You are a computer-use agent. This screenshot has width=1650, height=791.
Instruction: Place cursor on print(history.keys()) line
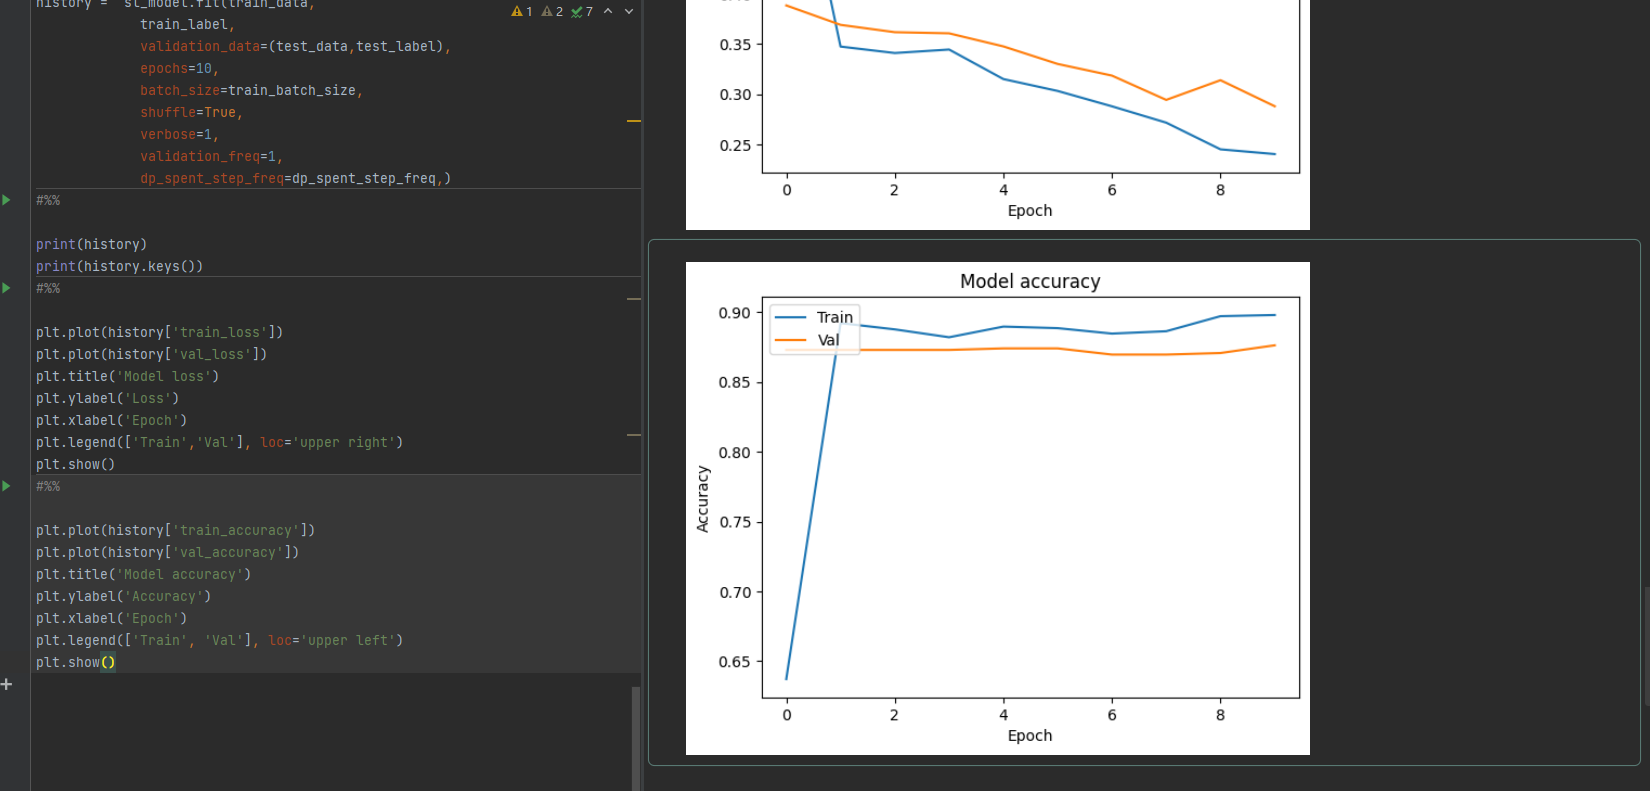[120, 266]
